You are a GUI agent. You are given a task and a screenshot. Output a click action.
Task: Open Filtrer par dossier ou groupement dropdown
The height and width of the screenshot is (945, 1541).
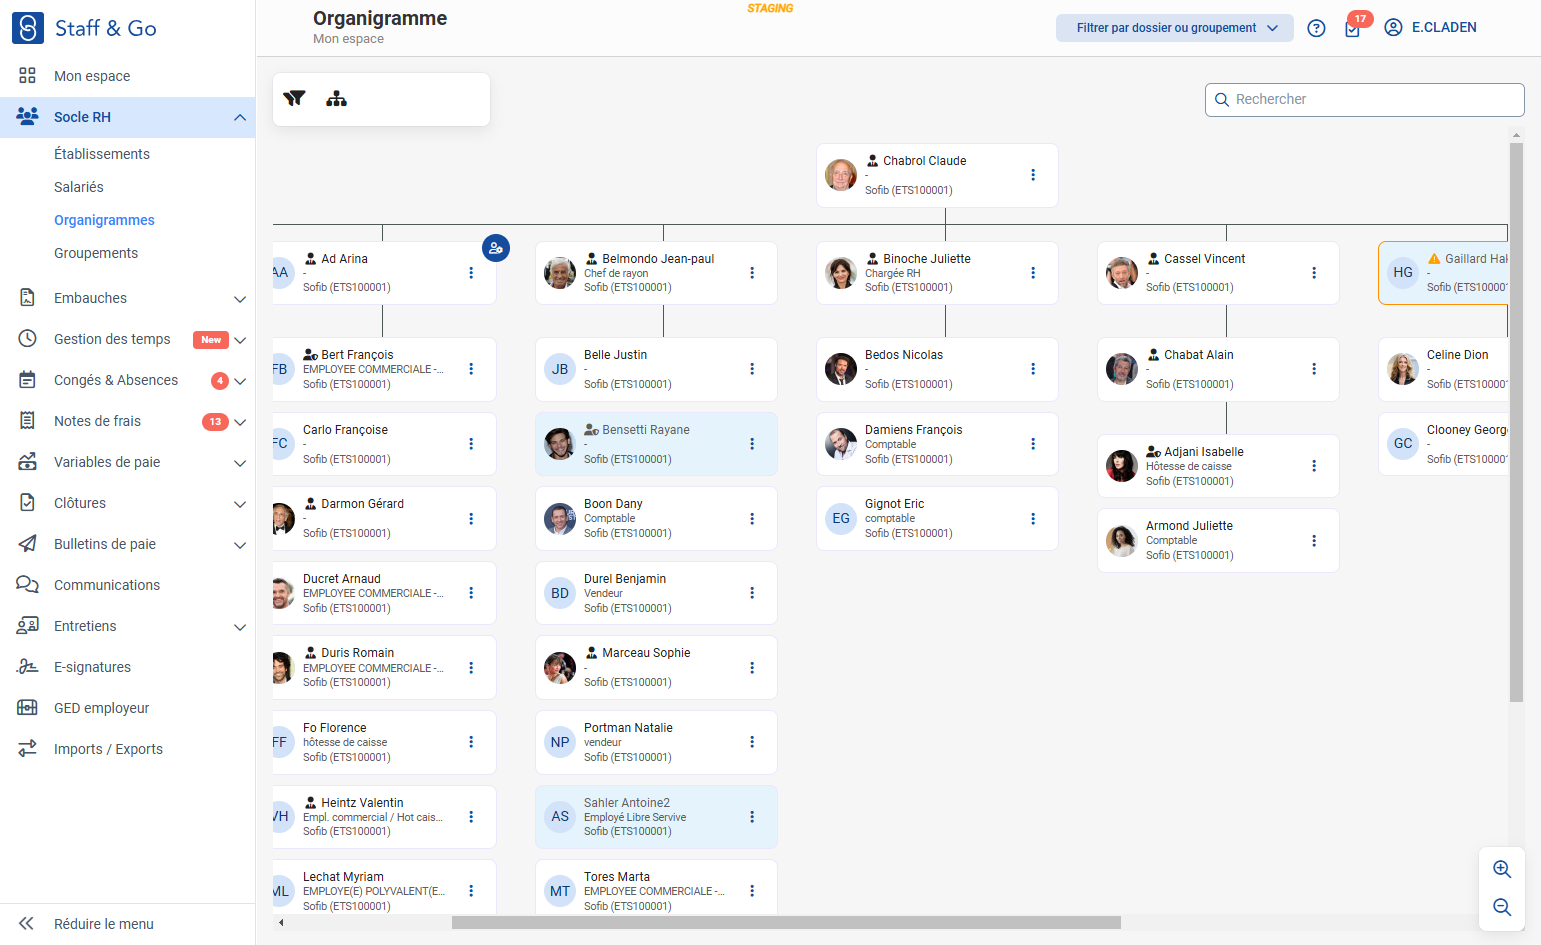click(1175, 28)
